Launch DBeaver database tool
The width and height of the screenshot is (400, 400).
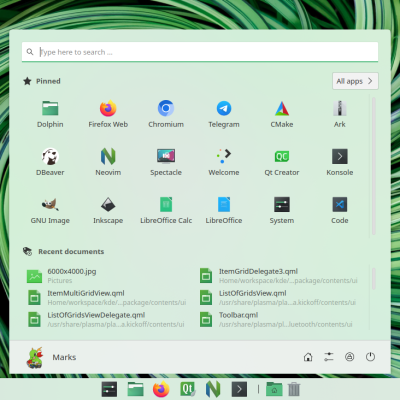(x=50, y=162)
